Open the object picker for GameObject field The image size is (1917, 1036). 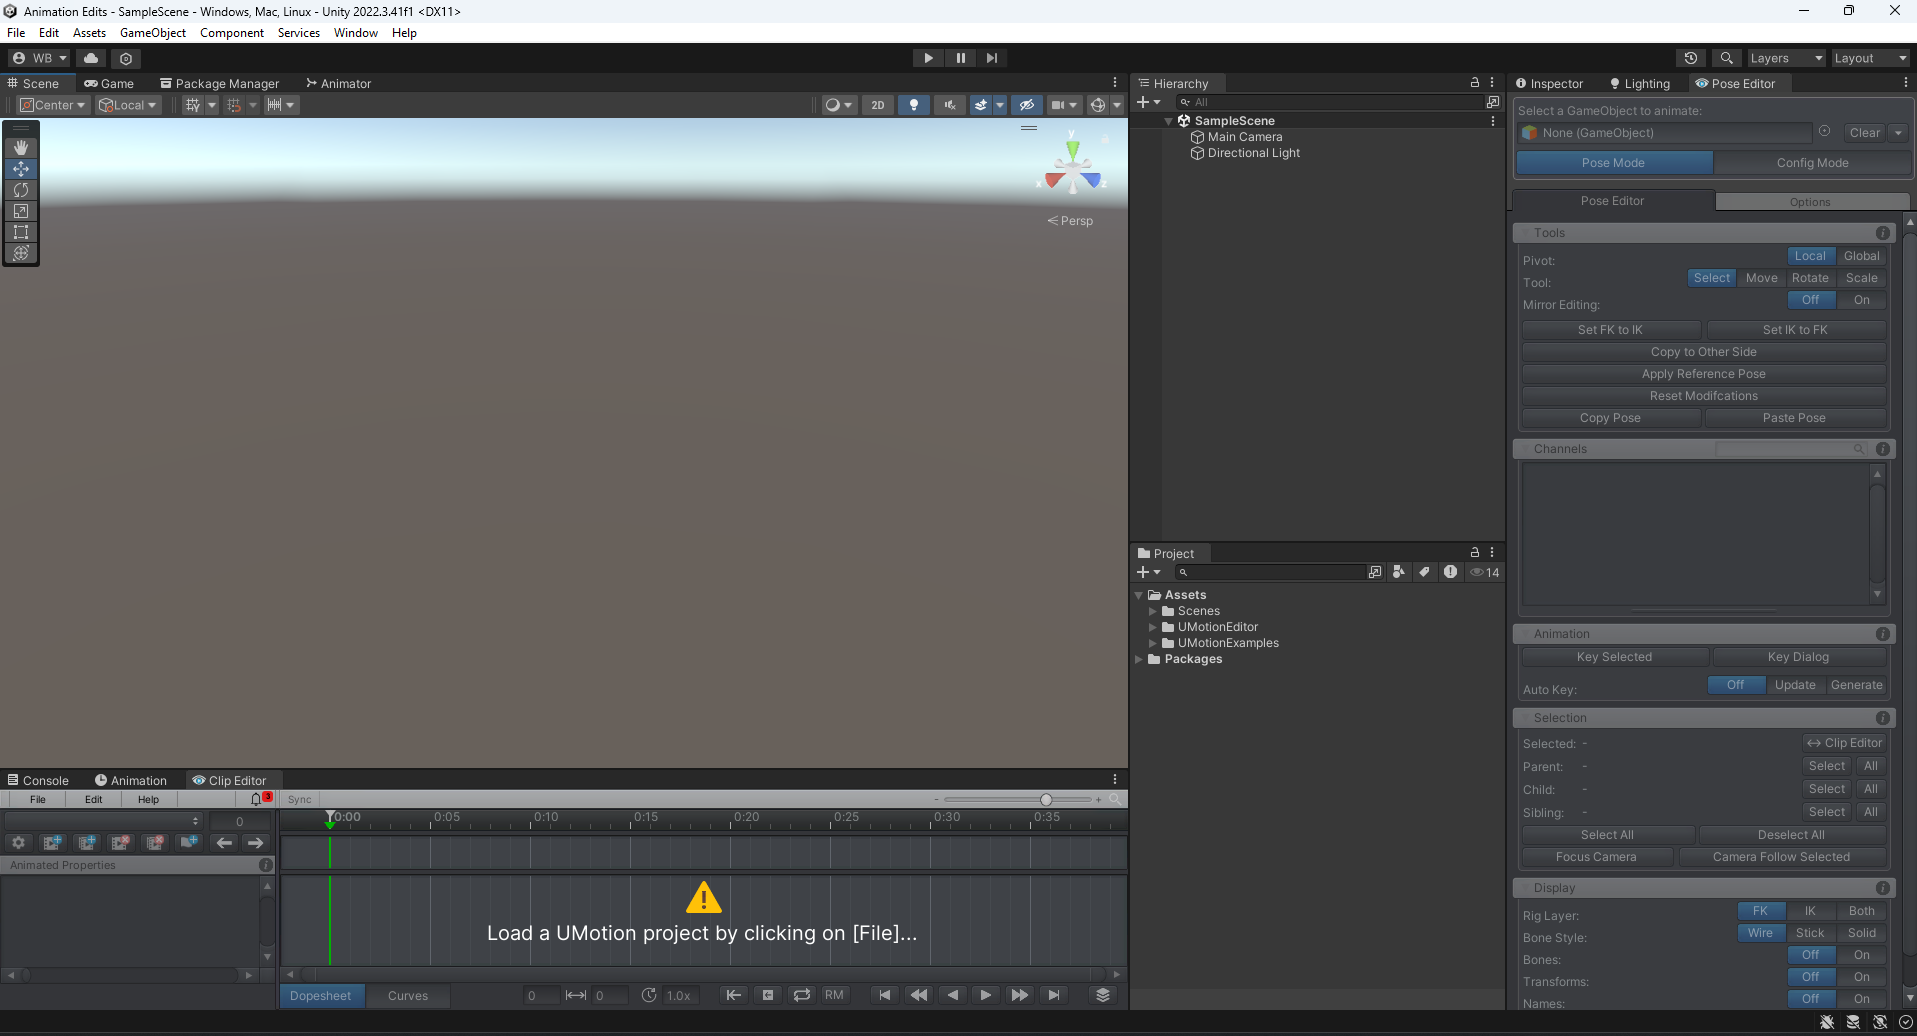(1824, 132)
